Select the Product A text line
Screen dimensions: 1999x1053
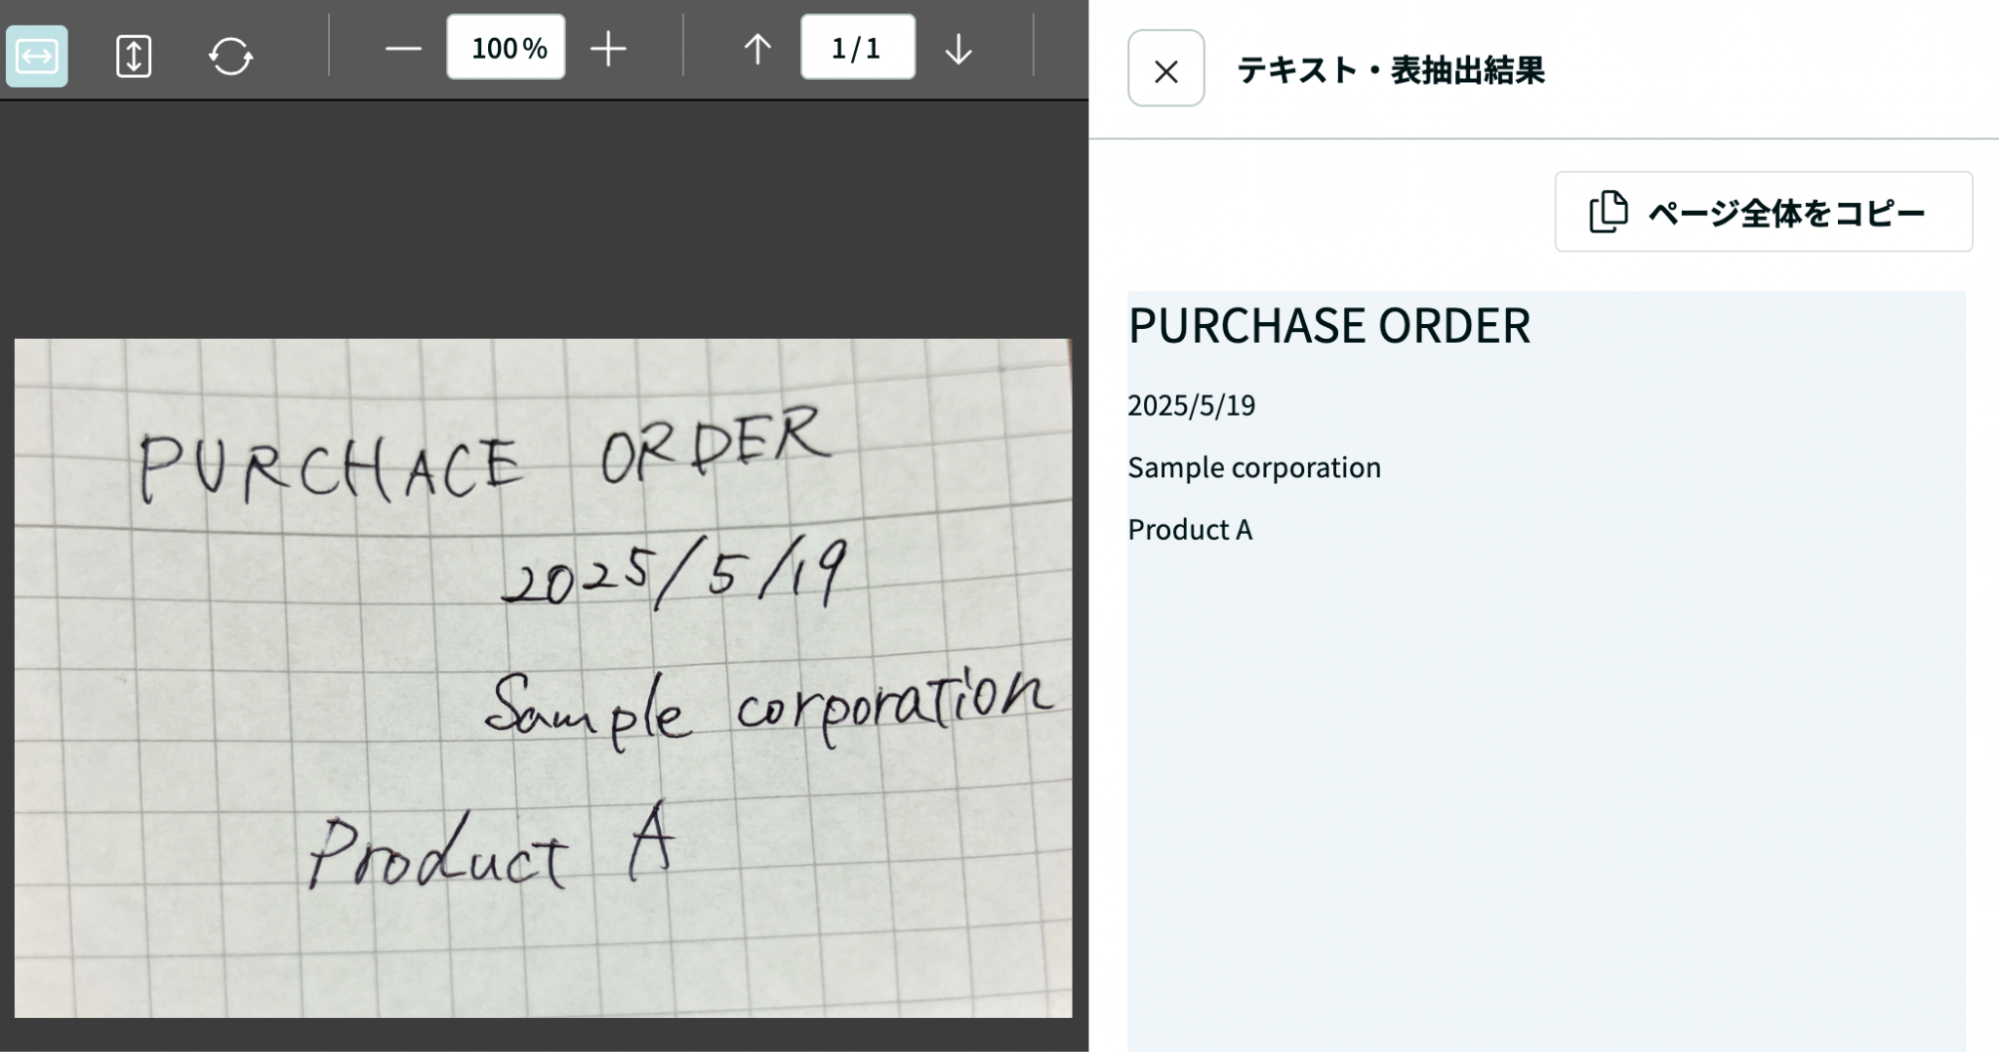tap(1190, 530)
